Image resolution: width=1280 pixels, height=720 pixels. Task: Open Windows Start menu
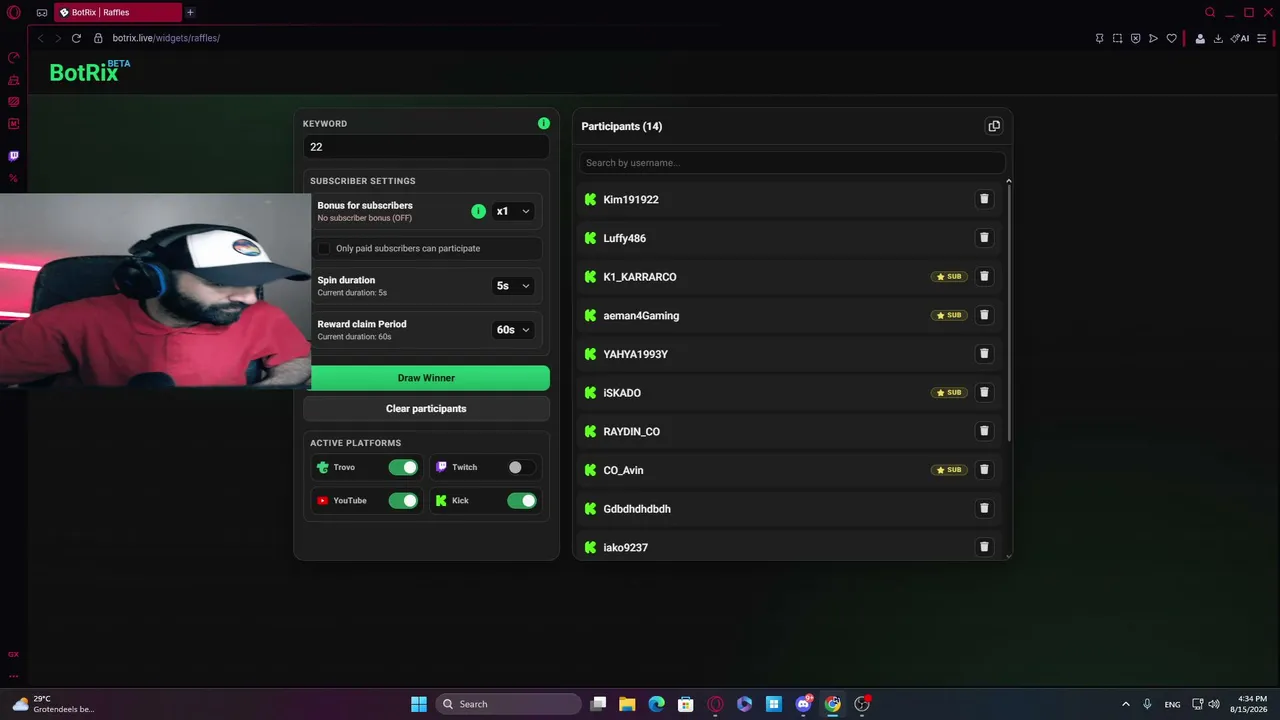[x=419, y=704]
